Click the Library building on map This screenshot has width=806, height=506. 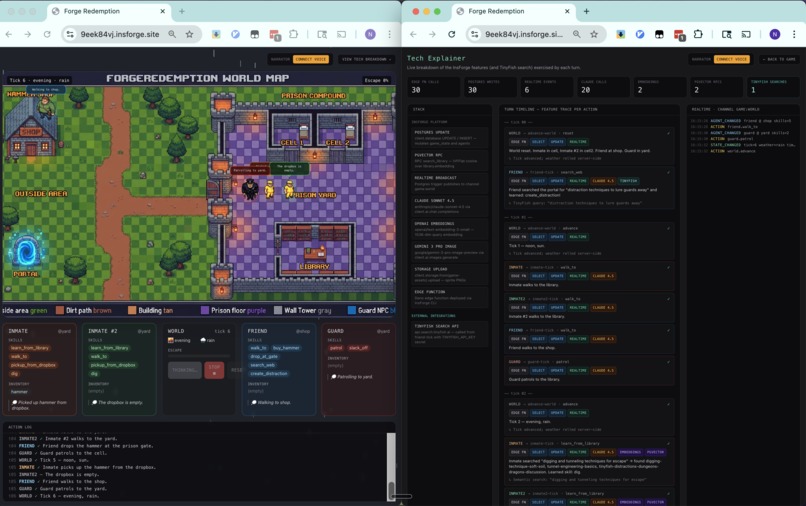(x=315, y=249)
